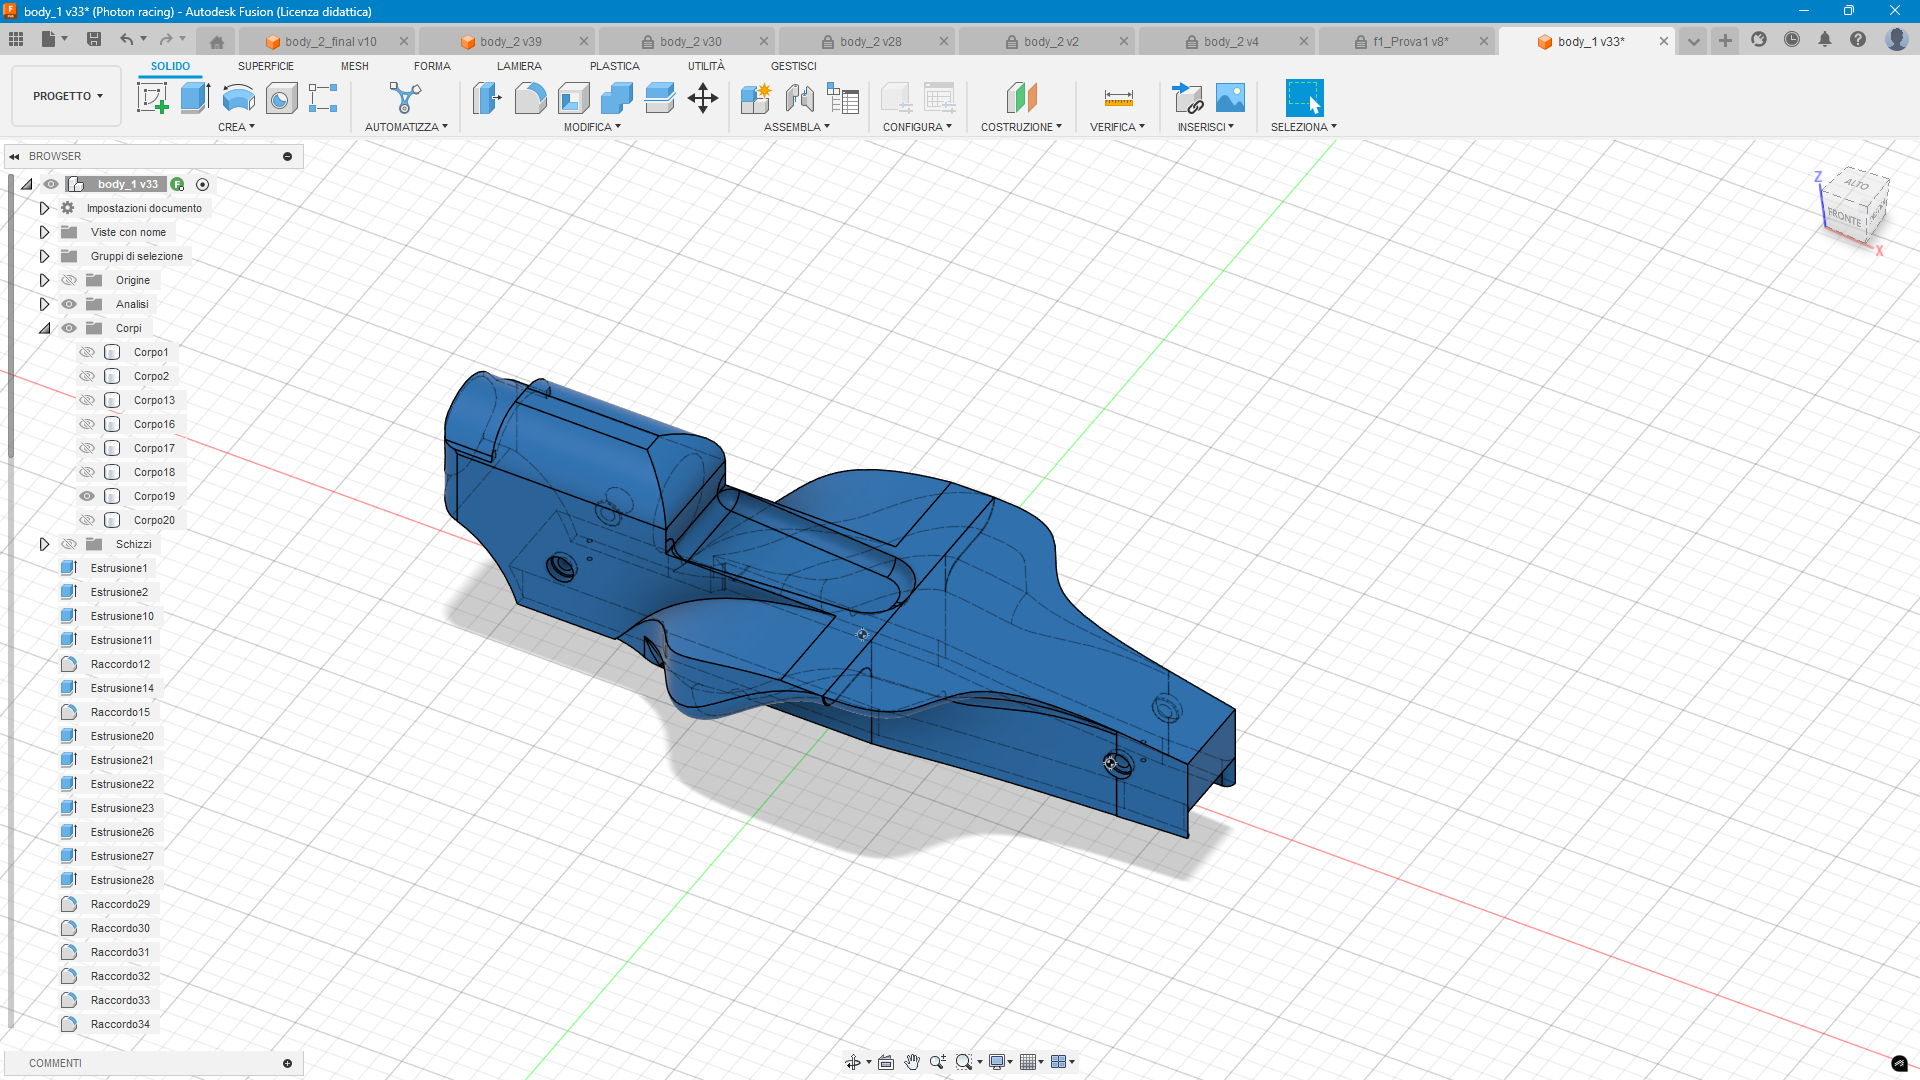Screen dimensions: 1920x1080
Task: Close the body_2 v39 tab
Action: [x=584, y=41]
